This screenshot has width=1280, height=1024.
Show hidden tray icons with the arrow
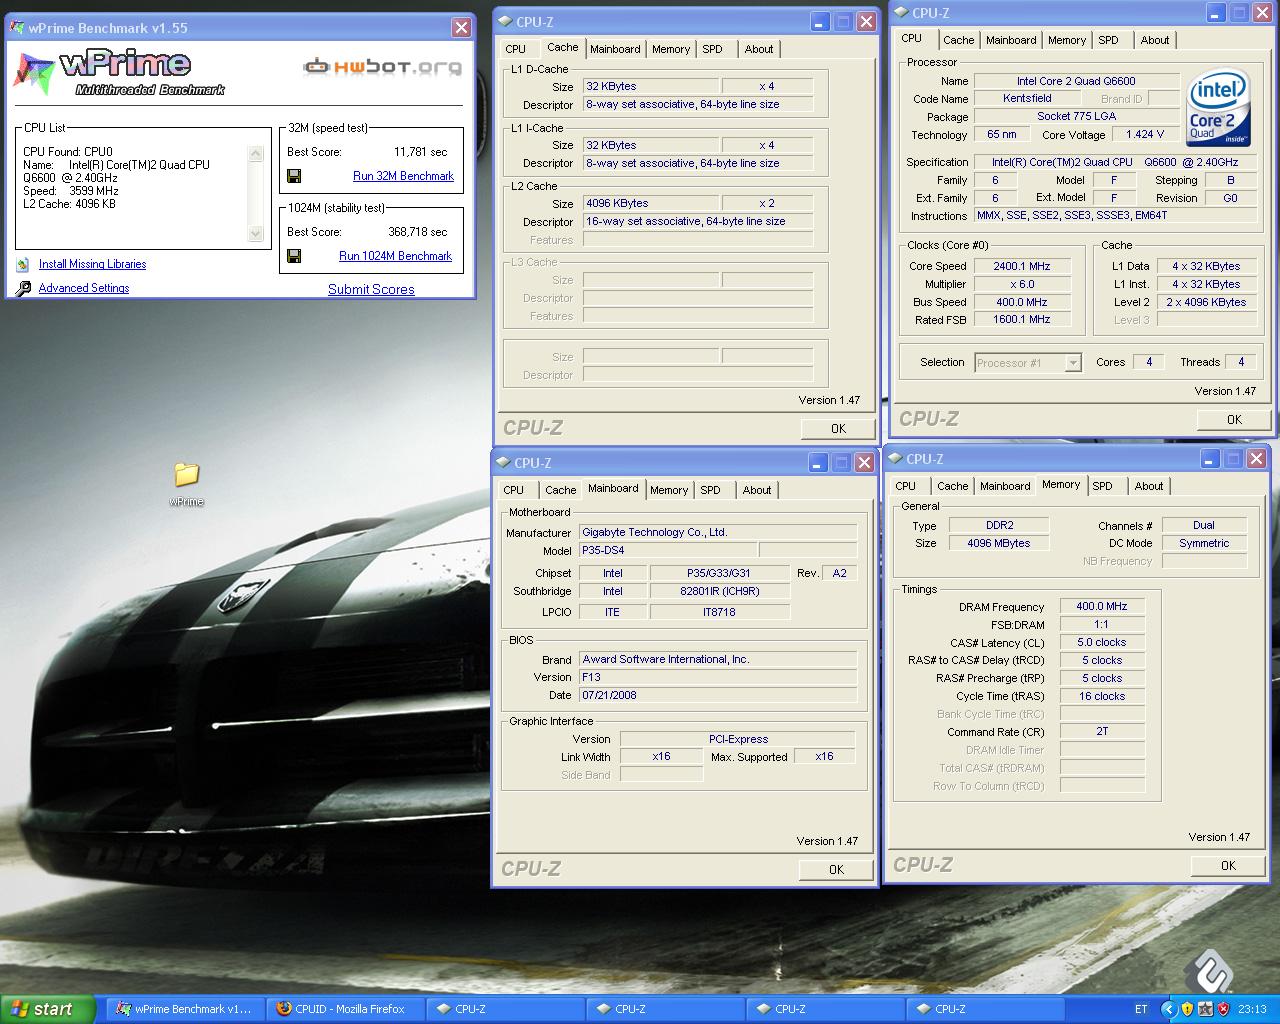pyautogui.click(x=1168, y=1009)
